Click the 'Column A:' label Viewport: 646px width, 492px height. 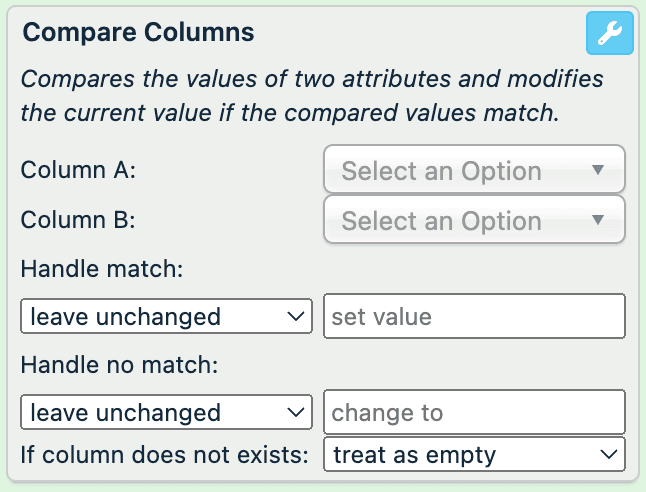(78, 170)
